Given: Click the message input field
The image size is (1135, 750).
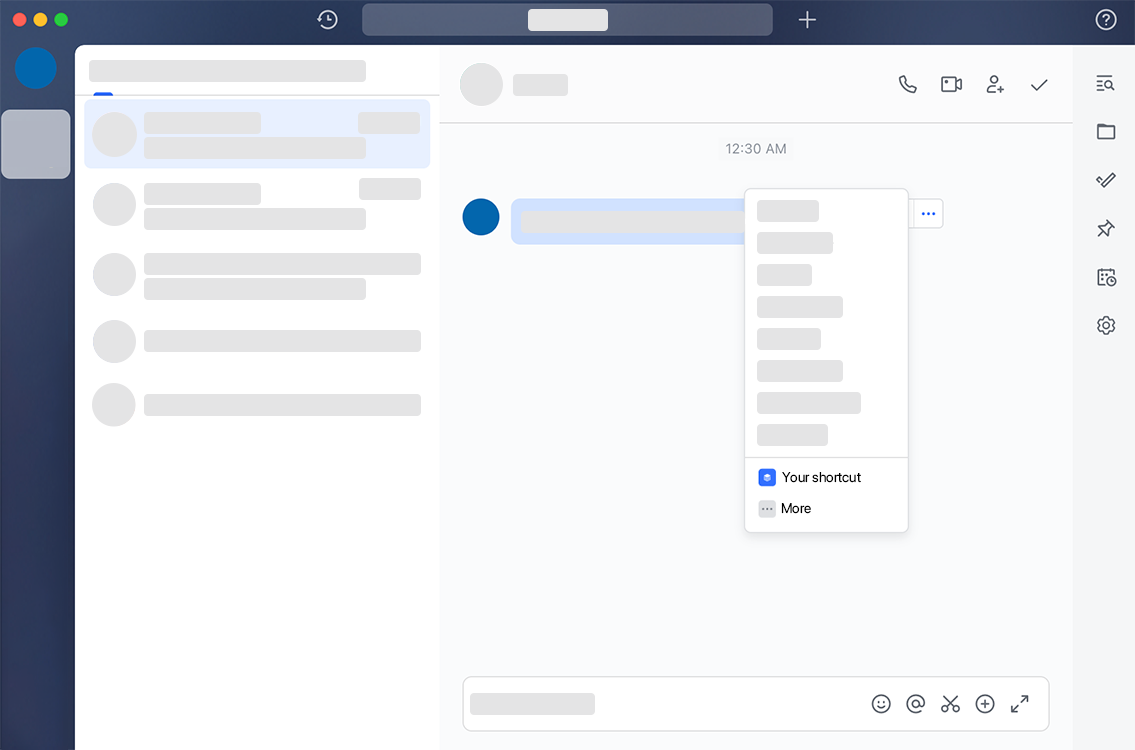Looking at the screenshot, I should click(x=756, y=704).
